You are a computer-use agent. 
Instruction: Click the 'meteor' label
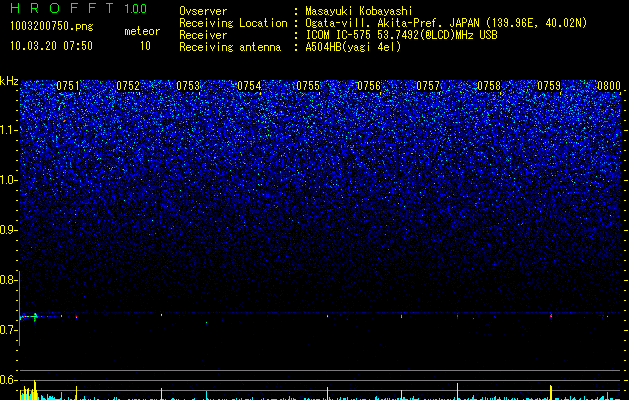[x=142, y=31]
